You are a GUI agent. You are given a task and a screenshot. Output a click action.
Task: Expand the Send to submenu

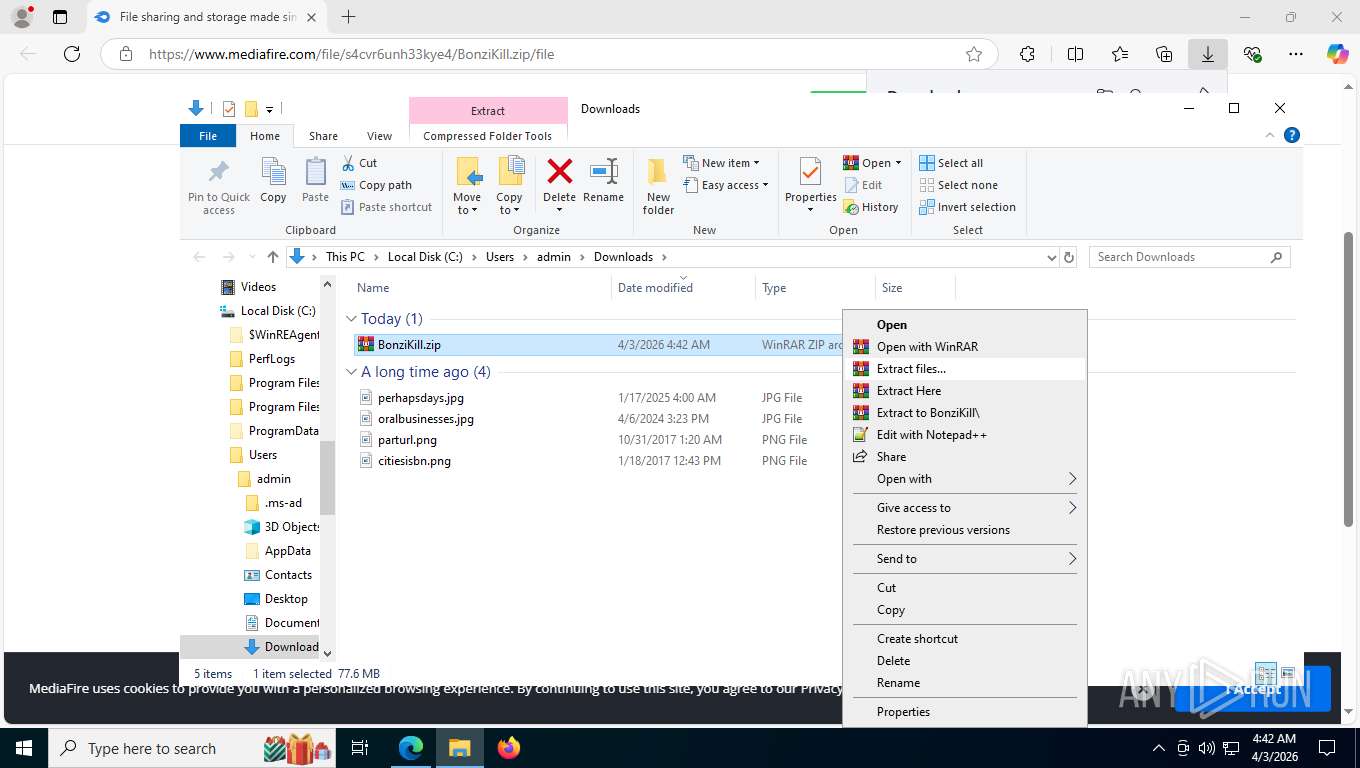965,559
